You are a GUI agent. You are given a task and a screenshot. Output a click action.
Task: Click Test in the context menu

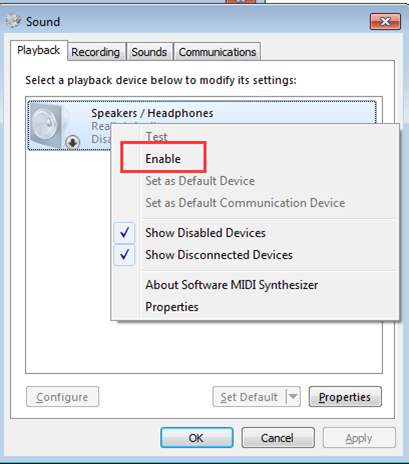click(x=156, y=137)
